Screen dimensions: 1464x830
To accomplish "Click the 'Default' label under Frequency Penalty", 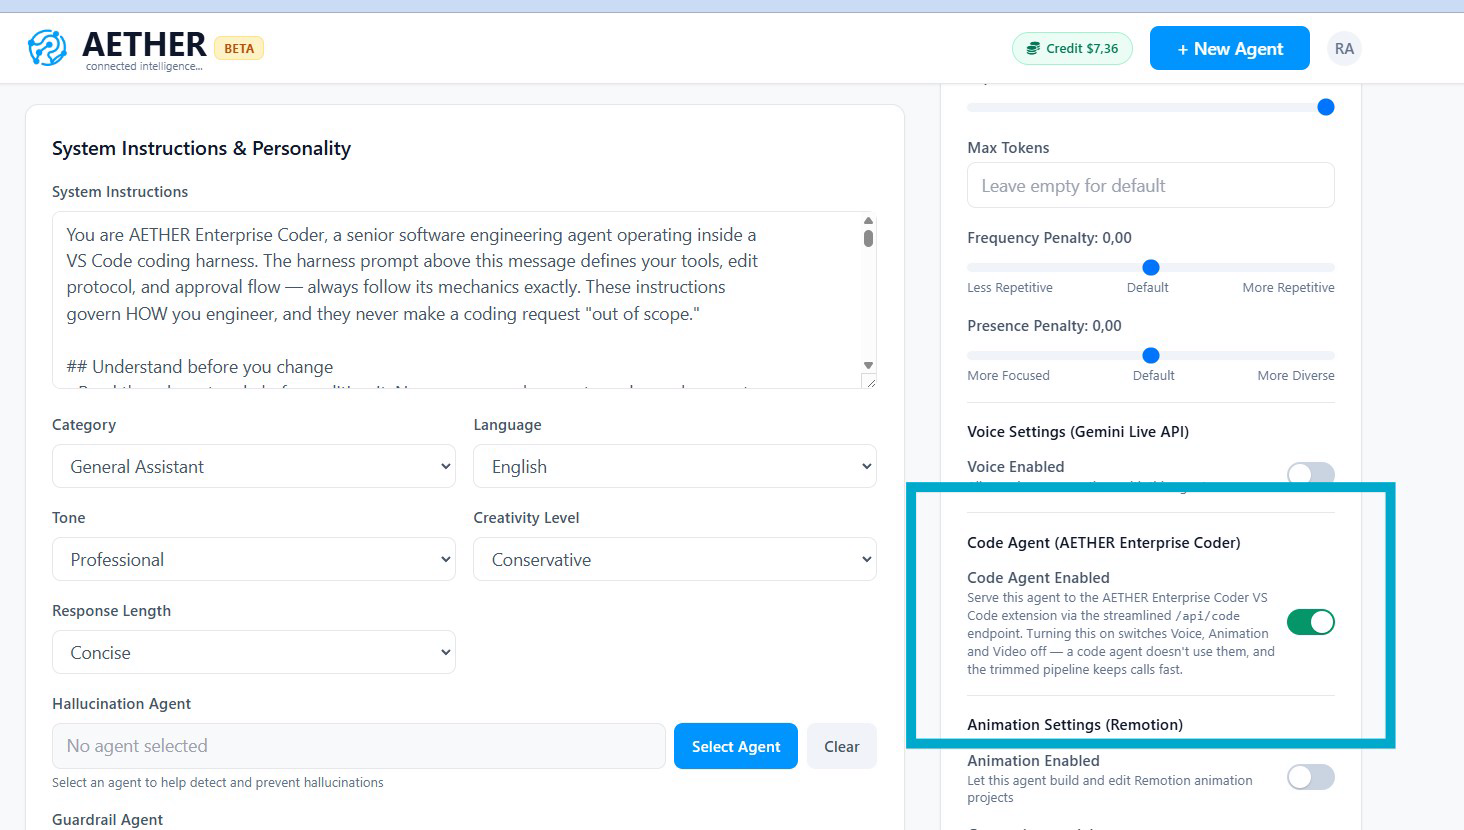I will point(1147,287).
